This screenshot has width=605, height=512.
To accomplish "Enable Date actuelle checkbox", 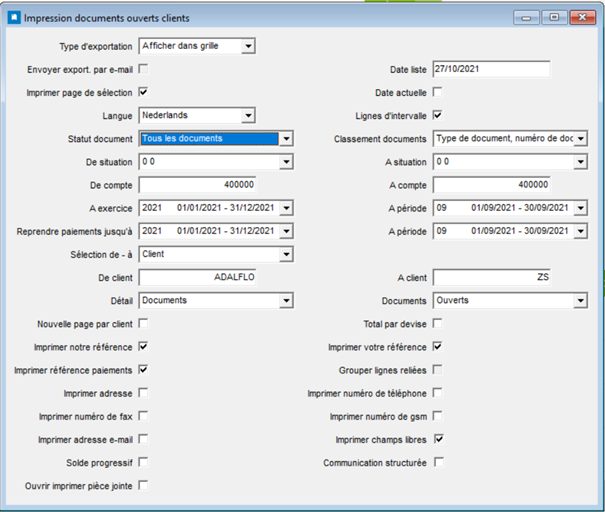I will coord(438,92).
